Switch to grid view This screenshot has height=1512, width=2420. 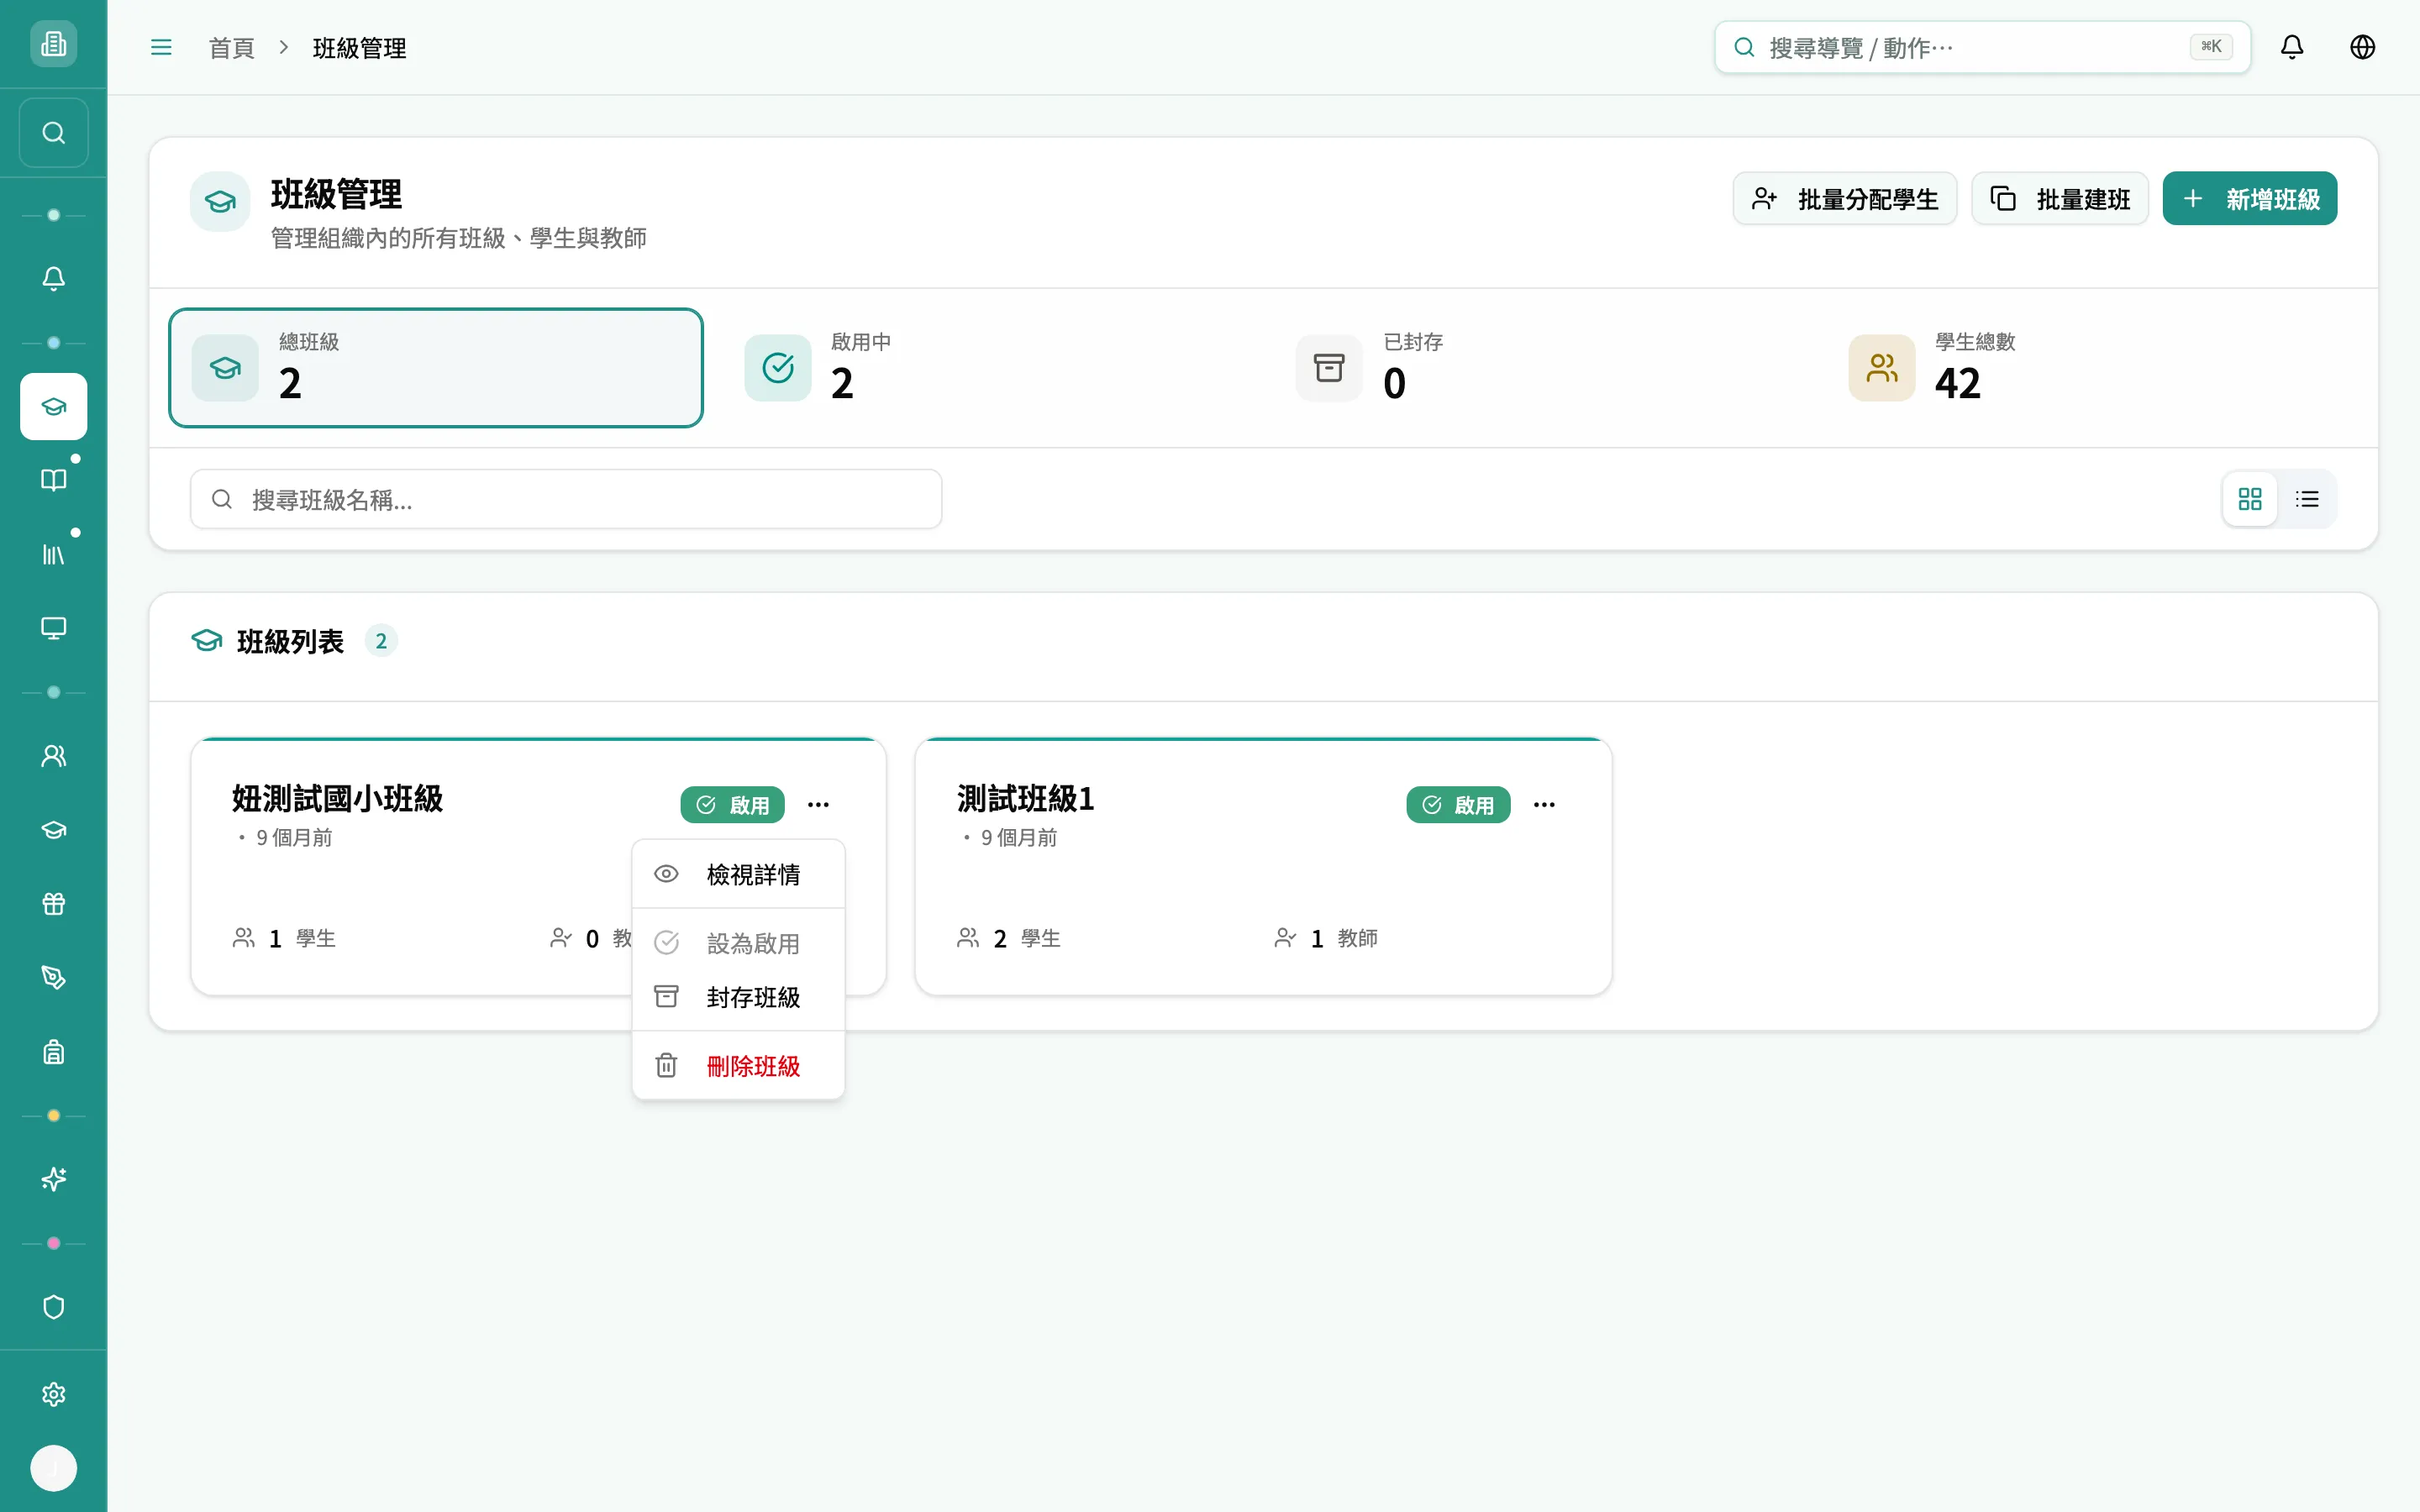(x=2250, y=499)
